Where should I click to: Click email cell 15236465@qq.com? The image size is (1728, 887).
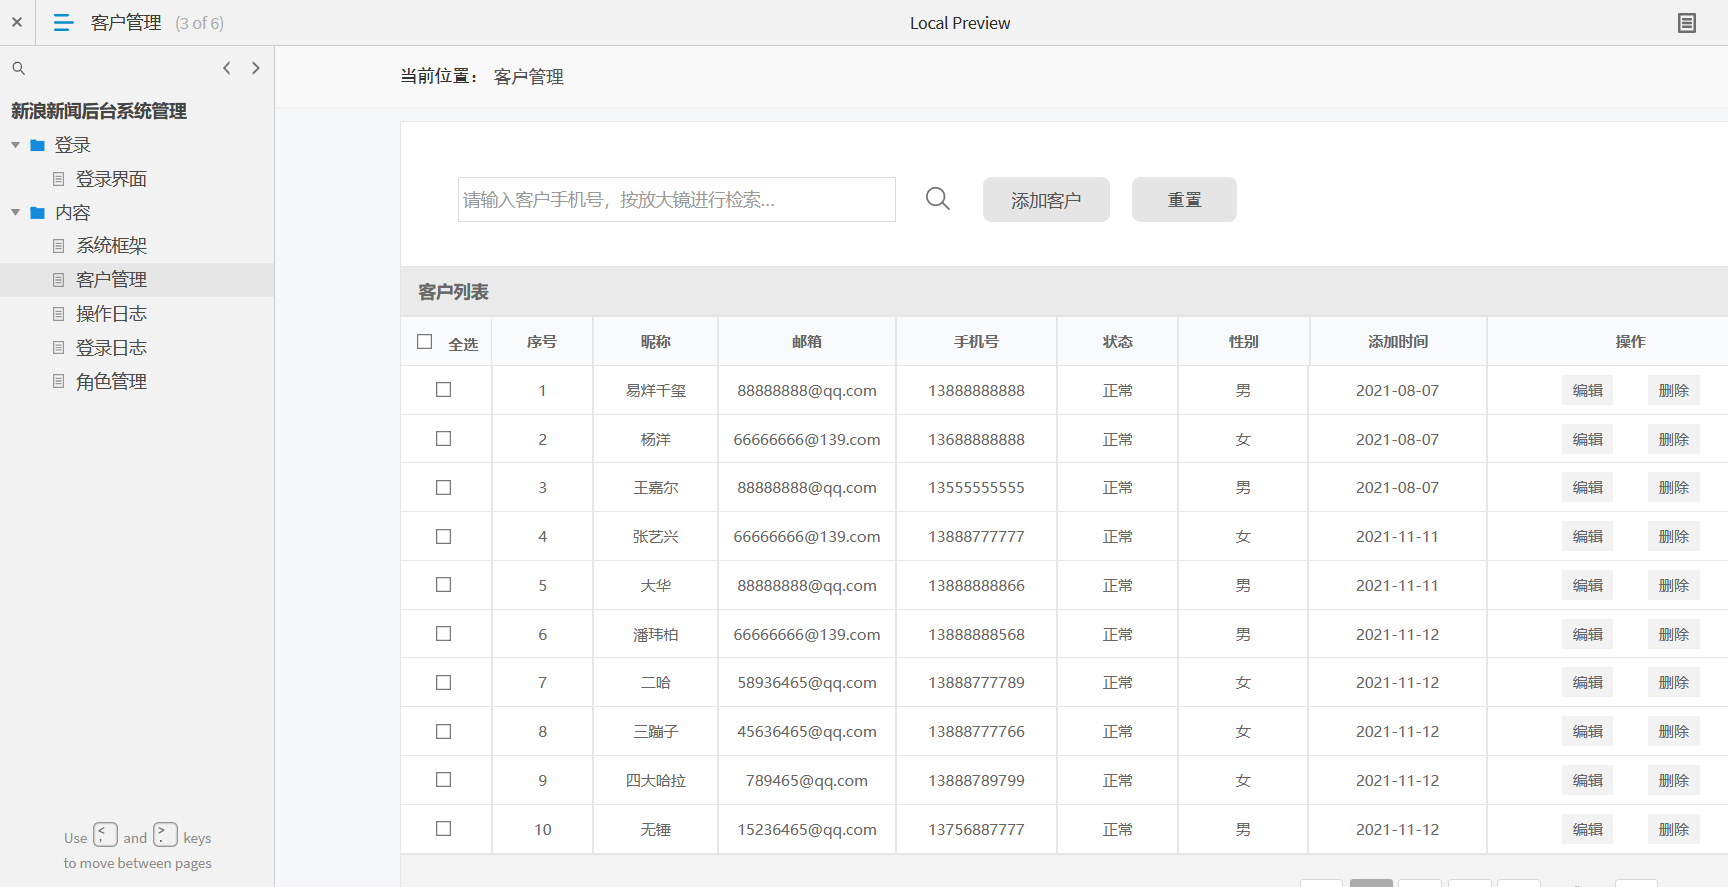(x=807, y=829)
